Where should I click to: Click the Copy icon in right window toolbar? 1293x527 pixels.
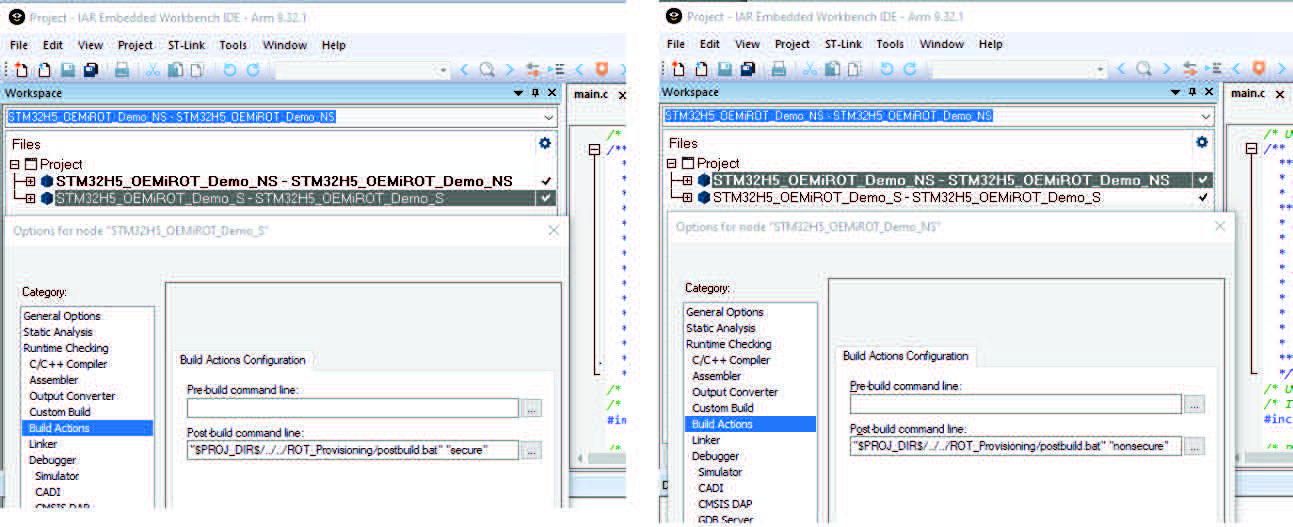[x=832, y=69]
